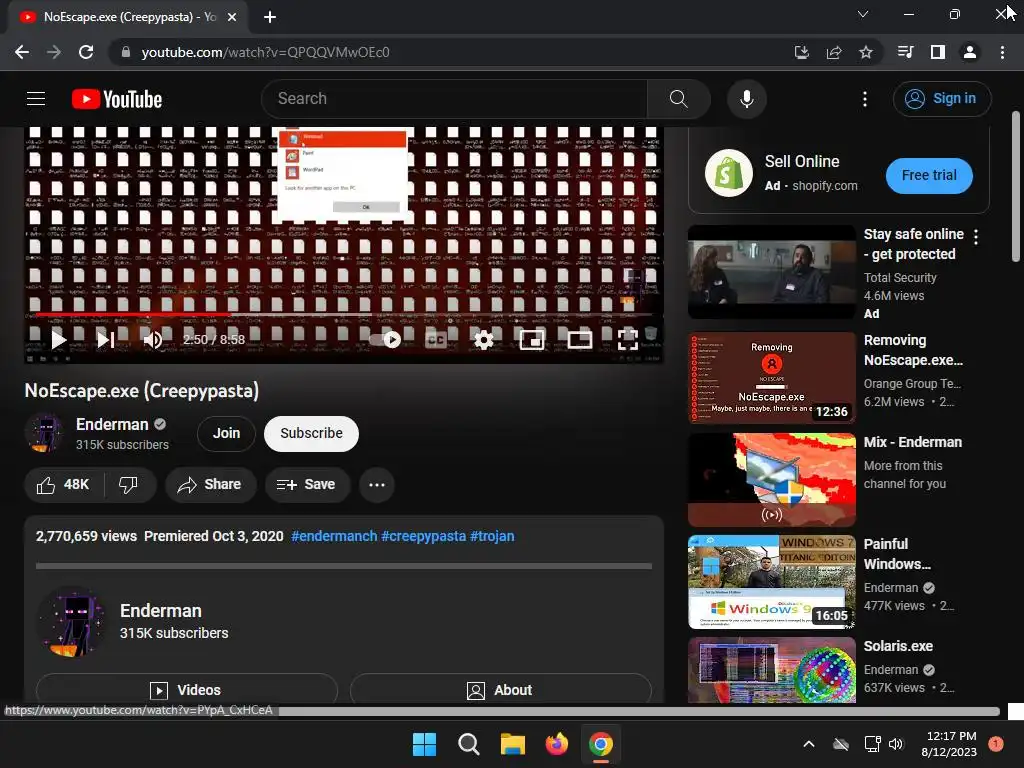This screenshot has height=768, width=1024.
Task: Install the app via the address bar icon
Action: point(801,52)
